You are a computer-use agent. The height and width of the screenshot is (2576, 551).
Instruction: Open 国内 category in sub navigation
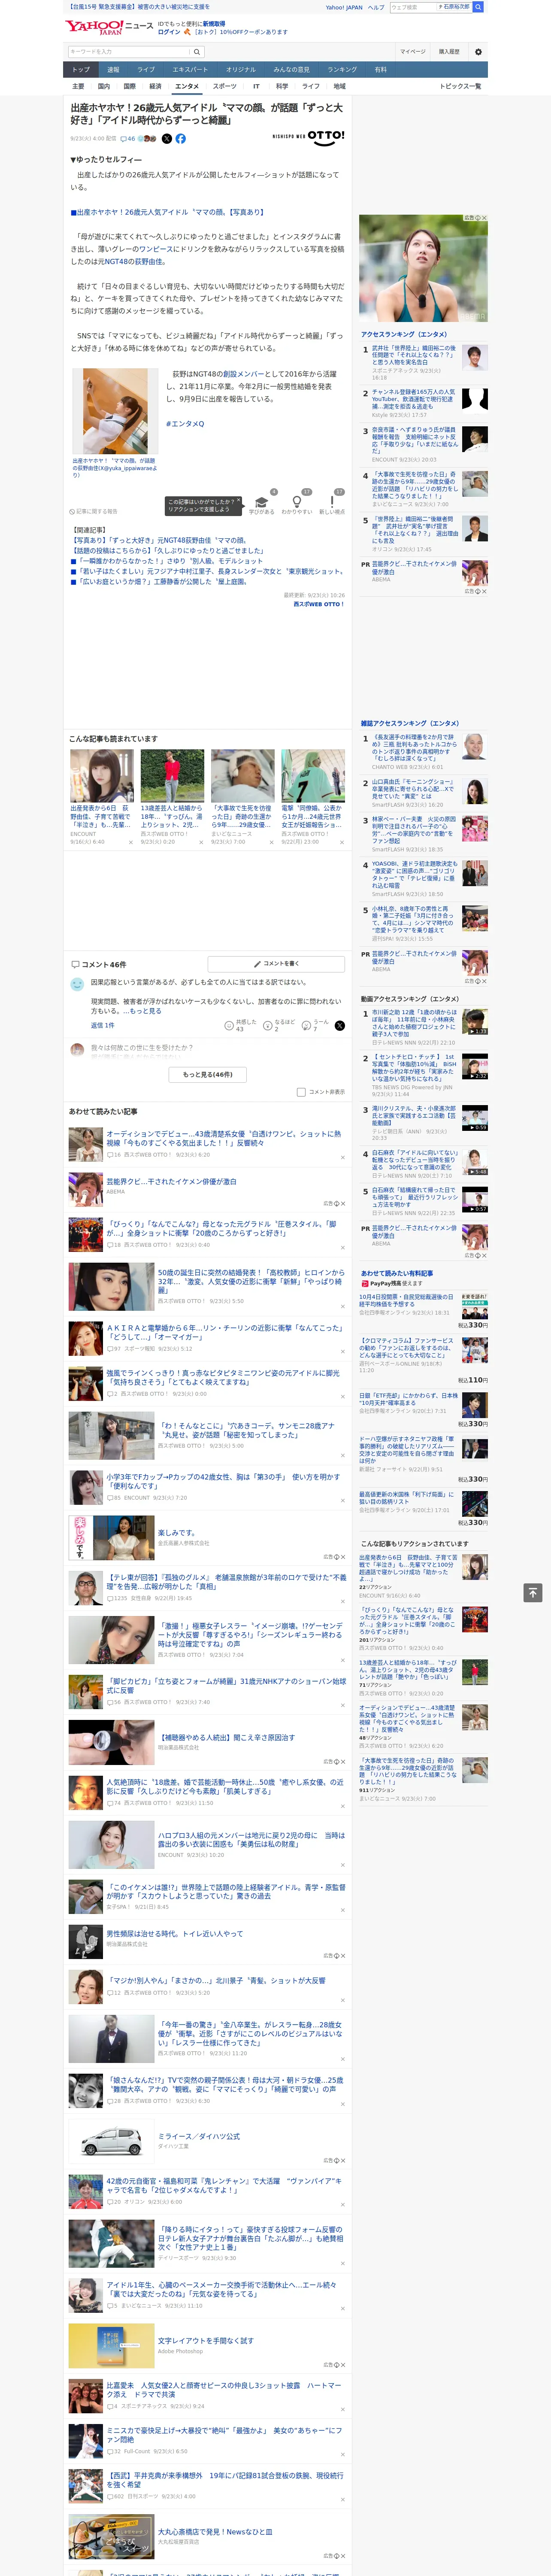[x=104, y=86]
